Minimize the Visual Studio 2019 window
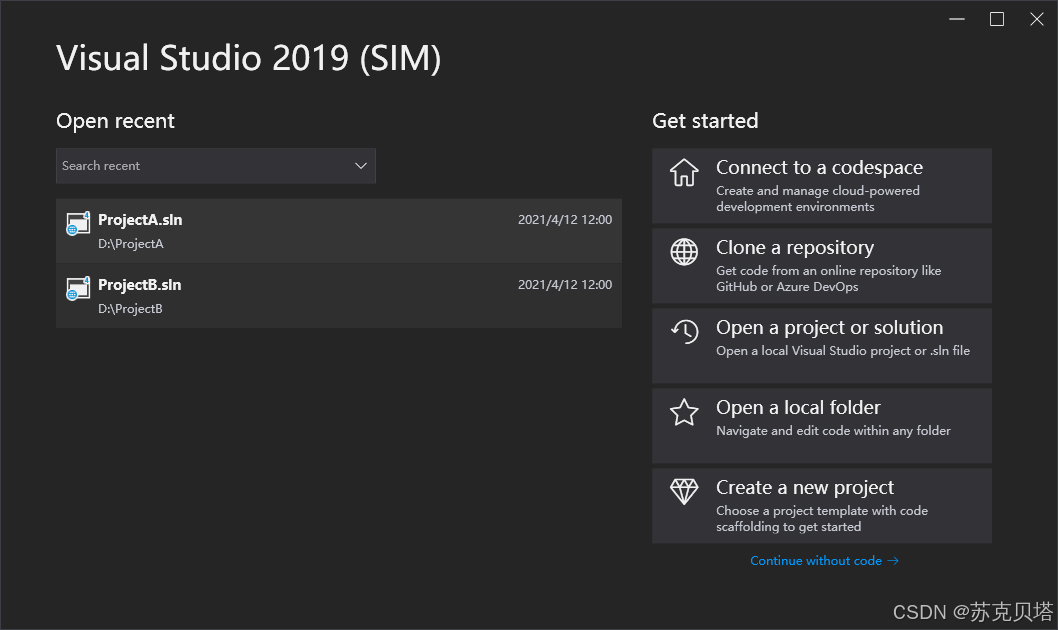This screenshot has height=630, width=1058. tap(957, 19)
